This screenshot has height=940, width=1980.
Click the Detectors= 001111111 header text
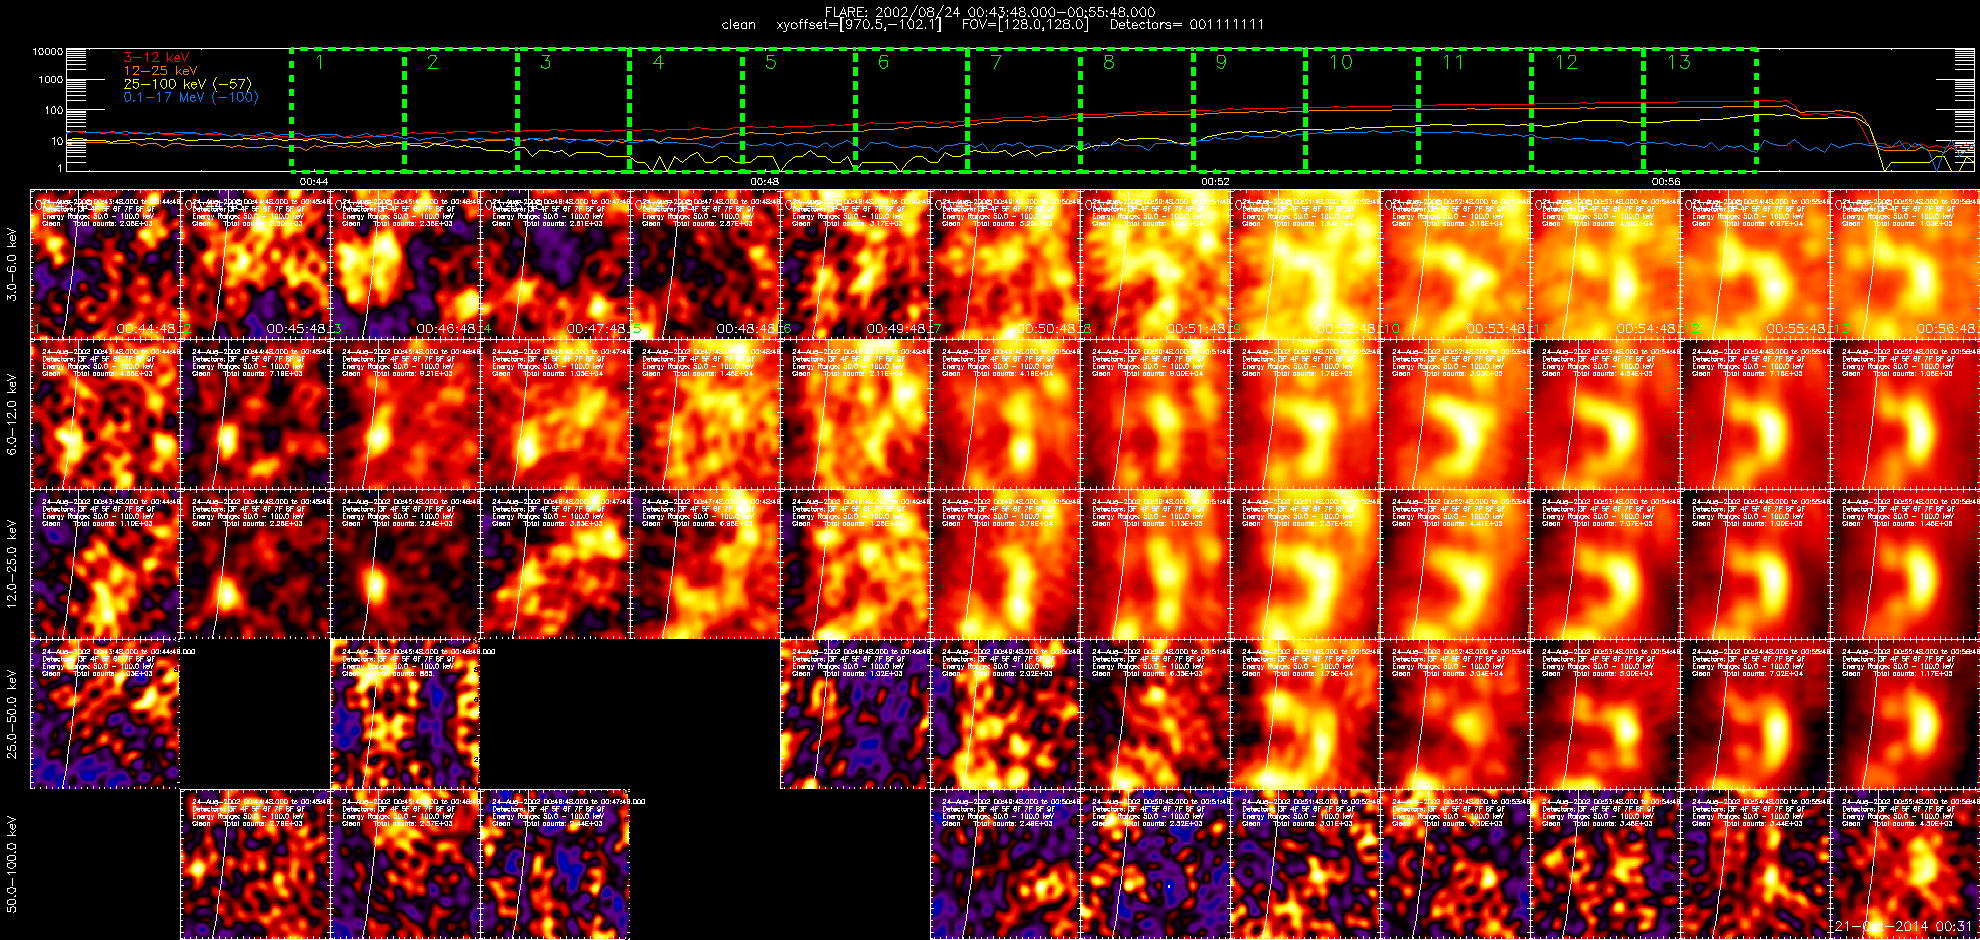pyautogui.click(x=1187, y=25)
